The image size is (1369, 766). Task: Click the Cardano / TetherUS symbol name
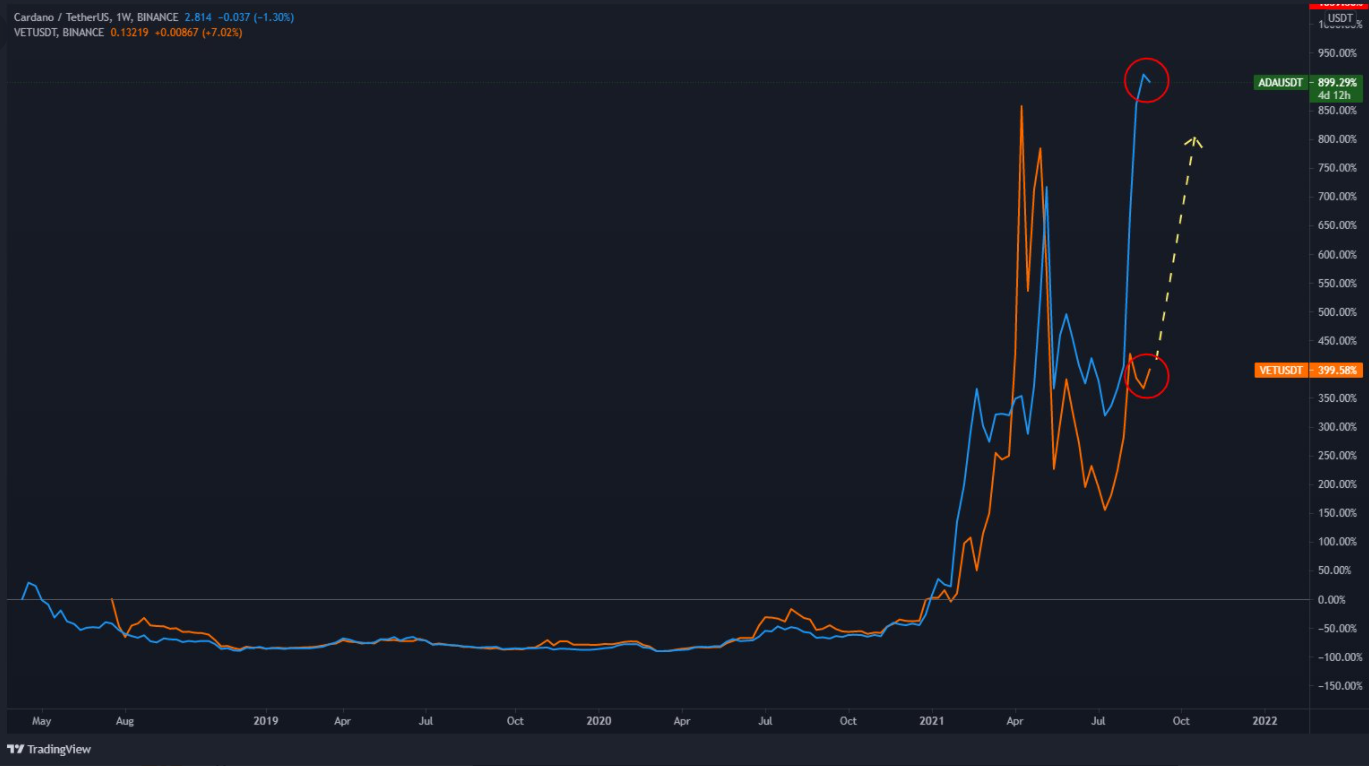[x=60, y=17]
